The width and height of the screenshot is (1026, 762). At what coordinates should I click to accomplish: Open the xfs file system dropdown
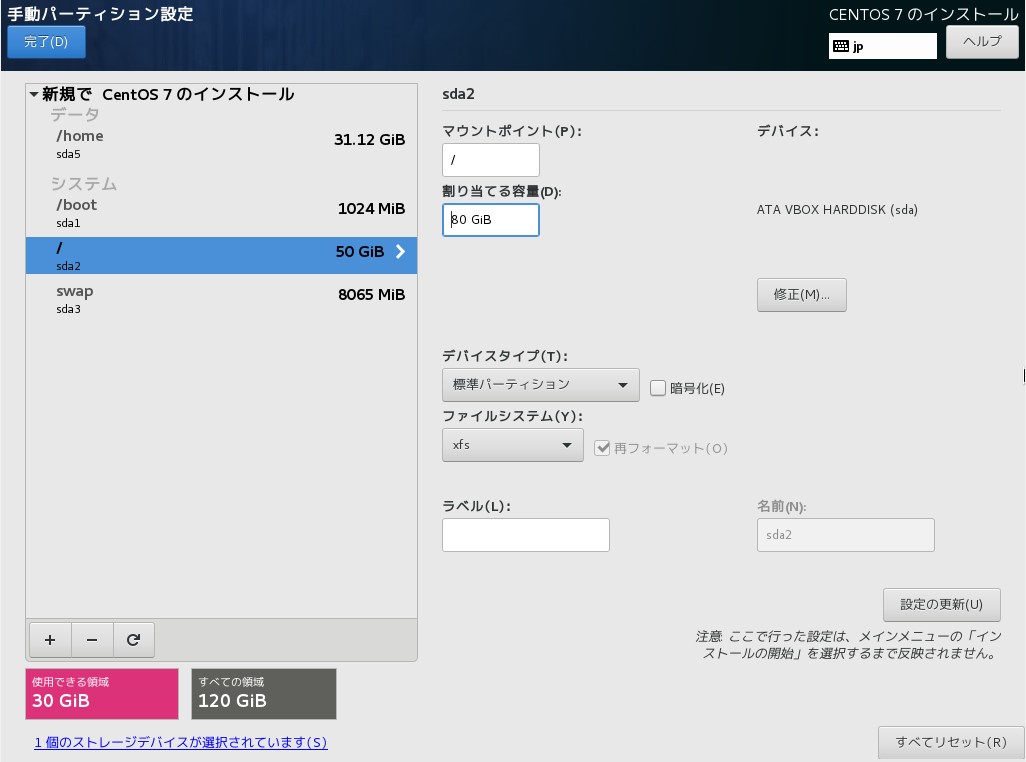[512, 445]
